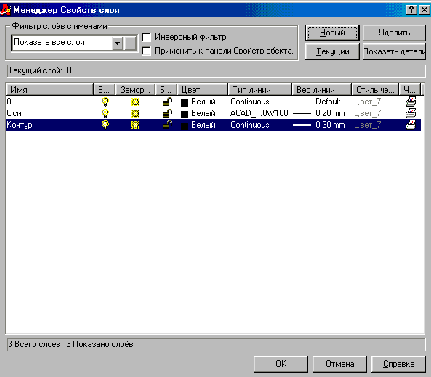Click black color swatch of layer Оси
This screenshot has height=377, width=431.
[184, 114]
